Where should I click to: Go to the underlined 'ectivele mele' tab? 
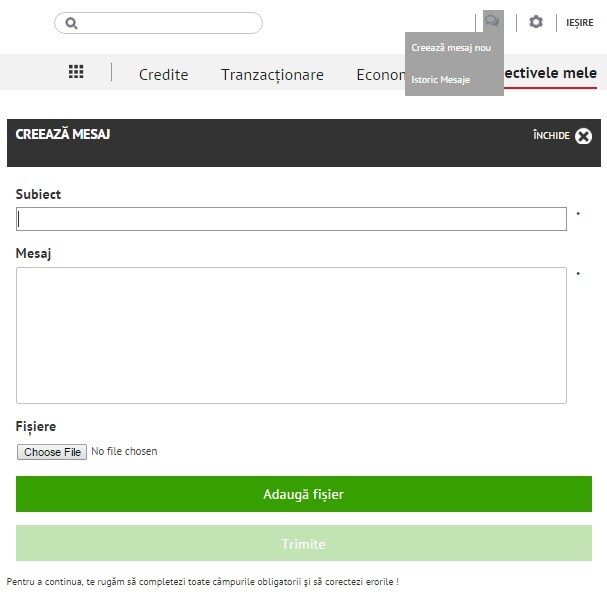[551, 73]
